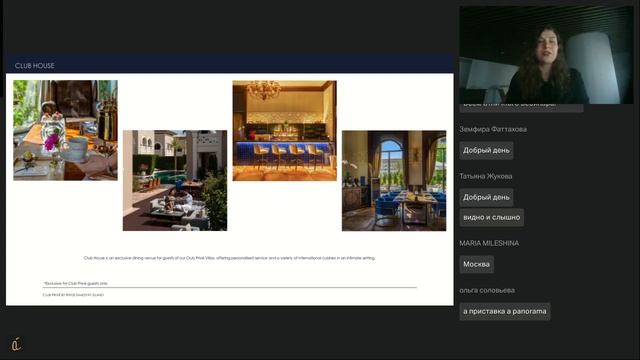The width and height of the screenshot is (640, 360).
Task: Select the tea table photo on slide
Action: point(65,130)
